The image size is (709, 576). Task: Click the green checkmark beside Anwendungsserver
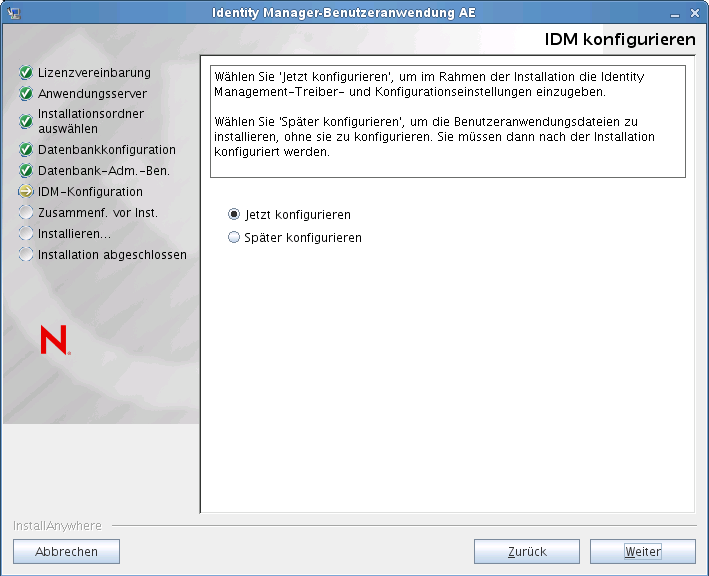(26, 94)
